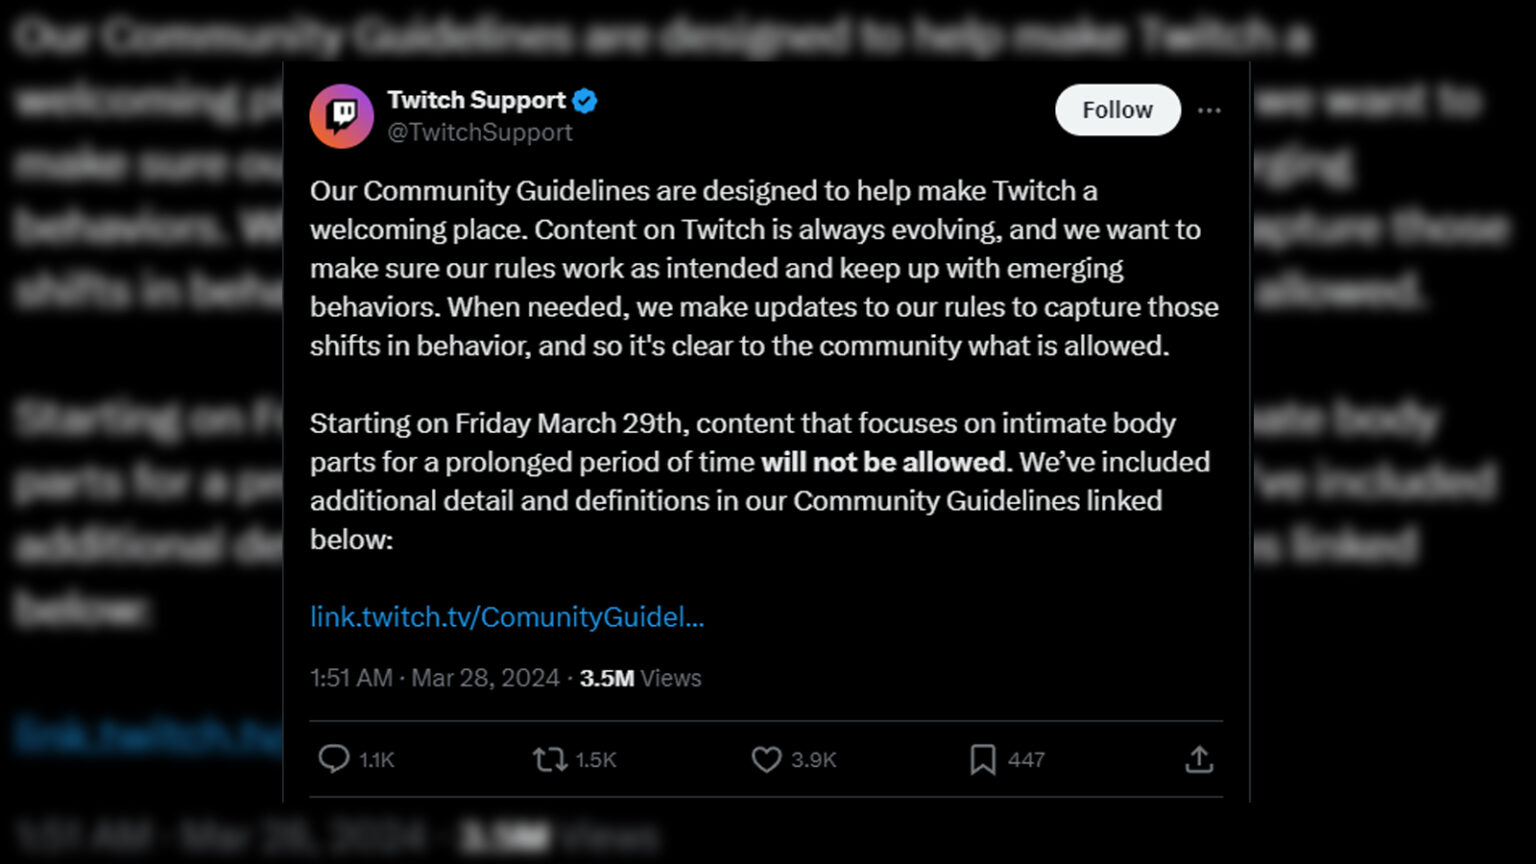Toggle following Twitch Support

pyautogui.click(x=1117, y=110)
